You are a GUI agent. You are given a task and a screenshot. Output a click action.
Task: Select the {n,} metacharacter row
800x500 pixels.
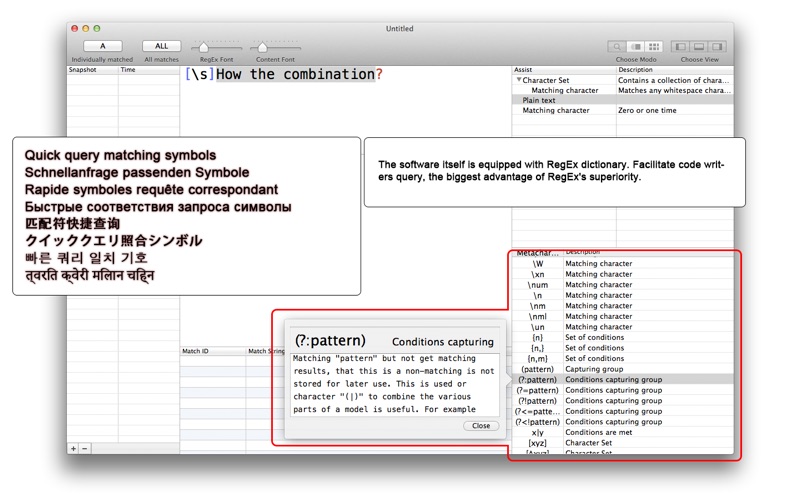(622, 348)
